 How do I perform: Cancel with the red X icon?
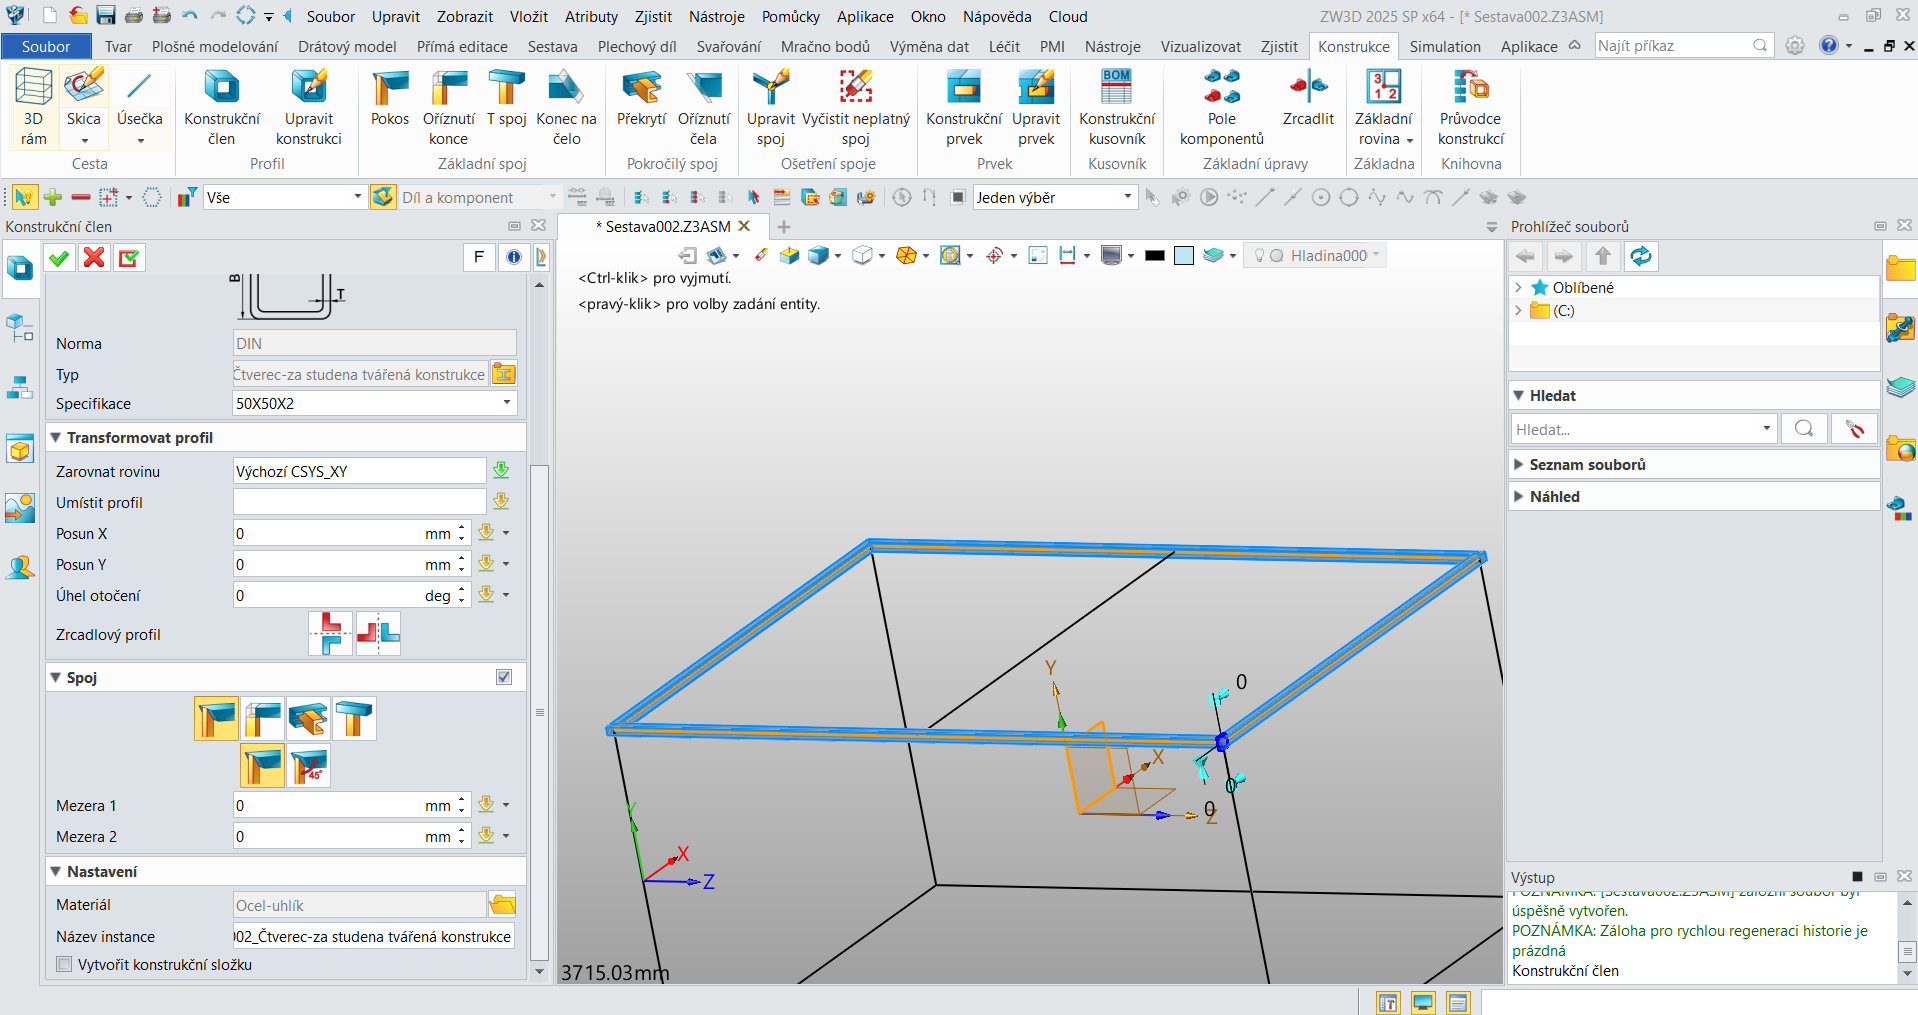[x=94, y=258]
